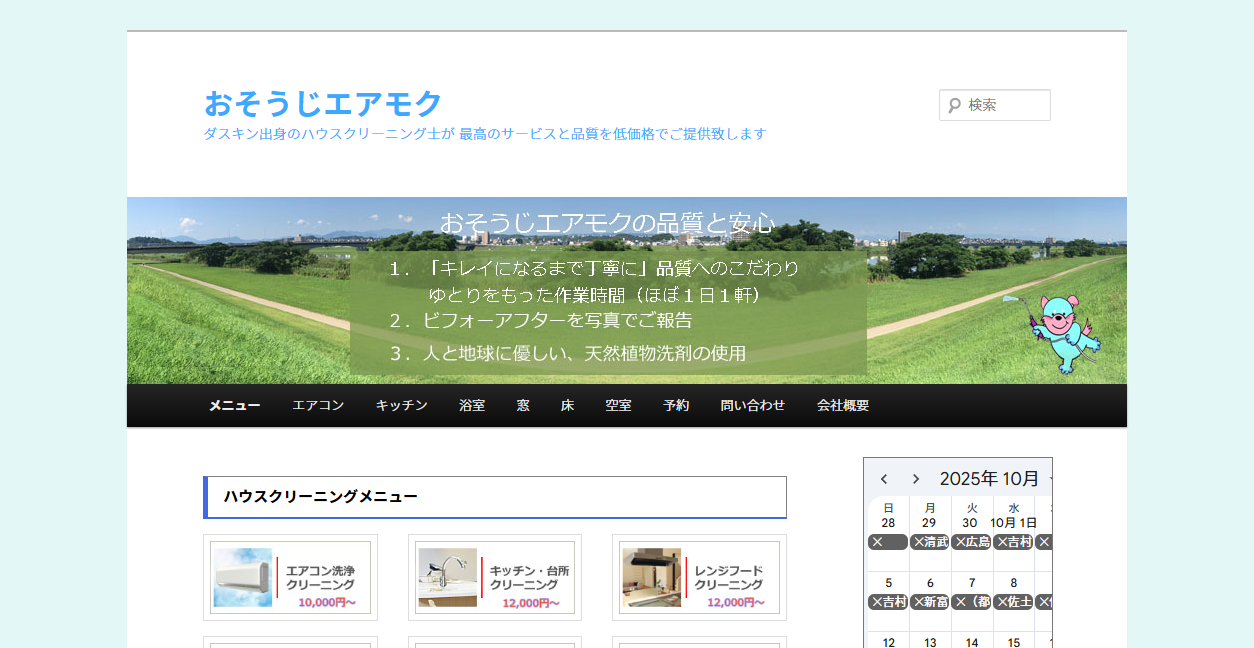
Task: Click the ×吉村 event badge on October 1
Action: click(1013, 542)
